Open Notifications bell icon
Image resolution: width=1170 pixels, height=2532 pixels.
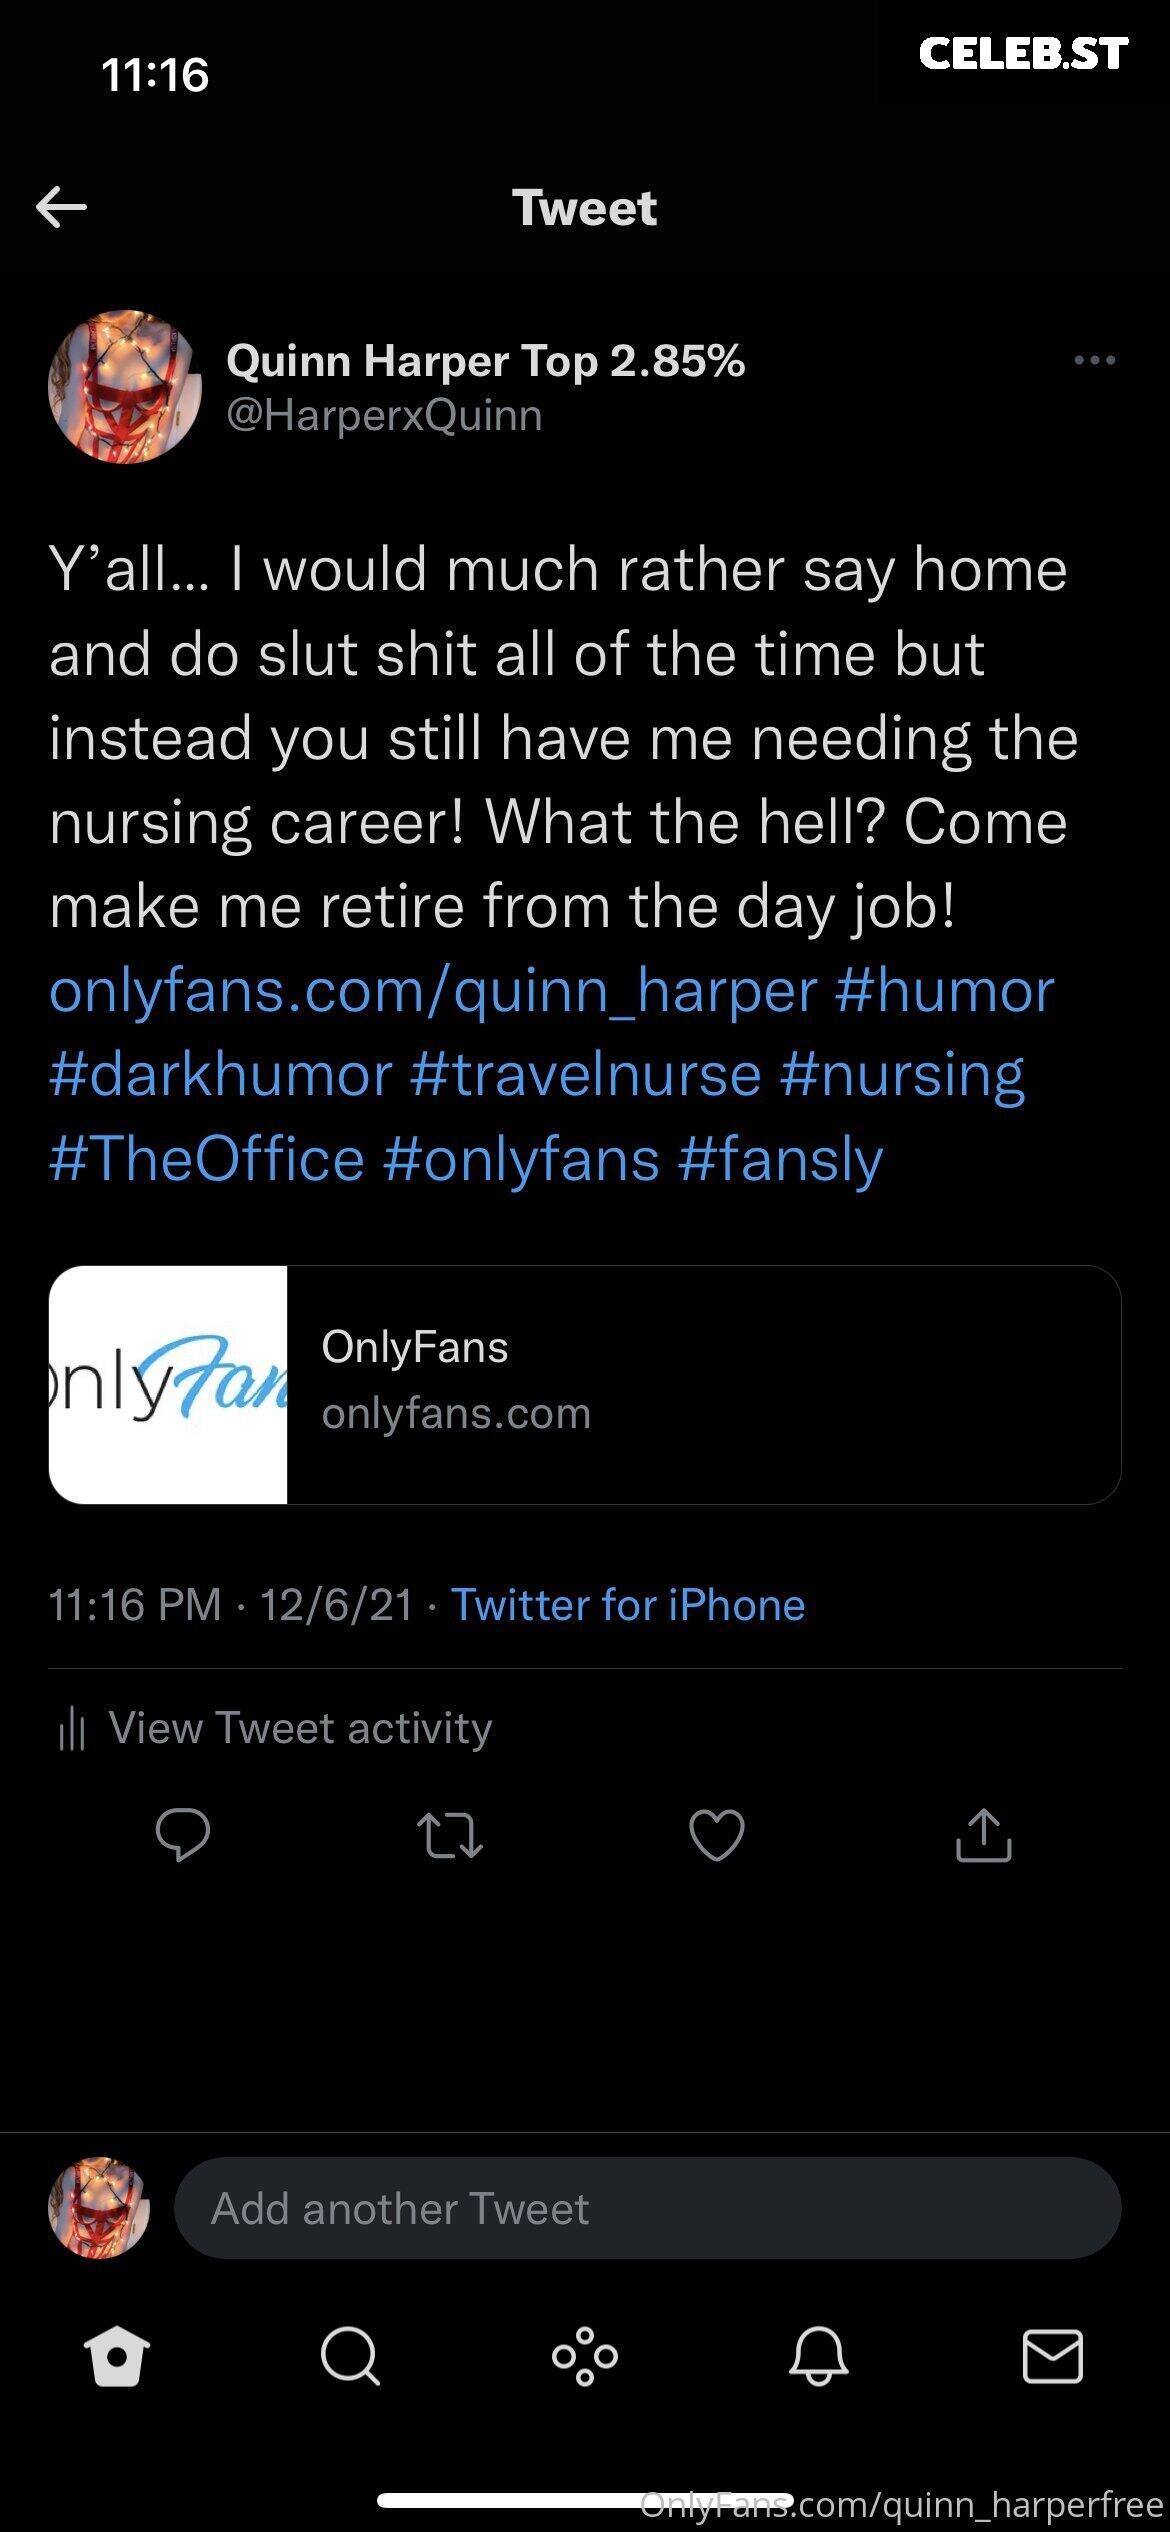819,2357
